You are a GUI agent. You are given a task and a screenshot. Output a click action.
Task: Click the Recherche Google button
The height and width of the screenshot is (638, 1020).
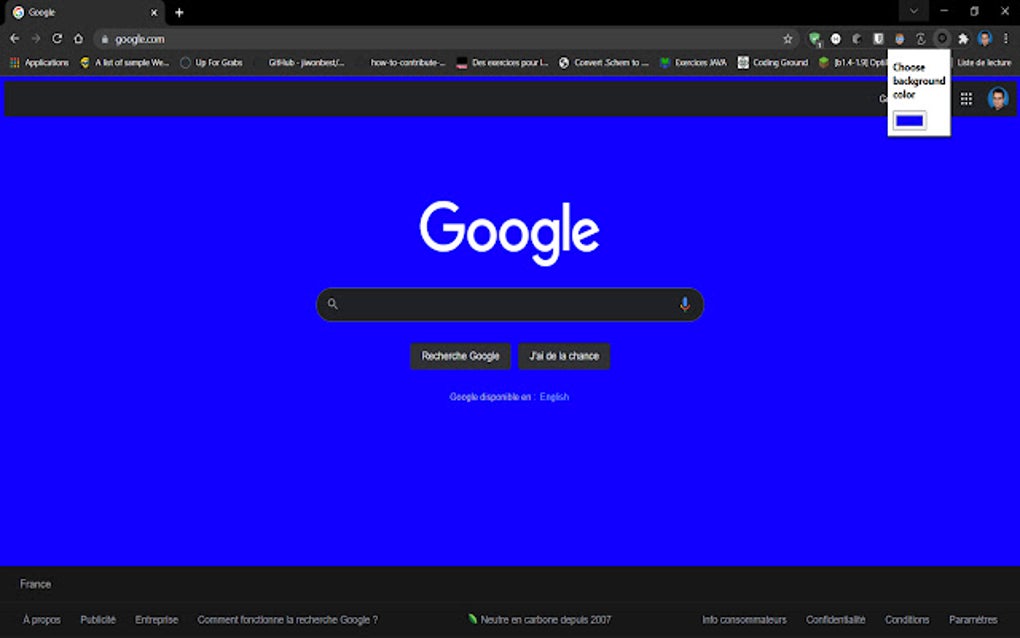[460, 356]
